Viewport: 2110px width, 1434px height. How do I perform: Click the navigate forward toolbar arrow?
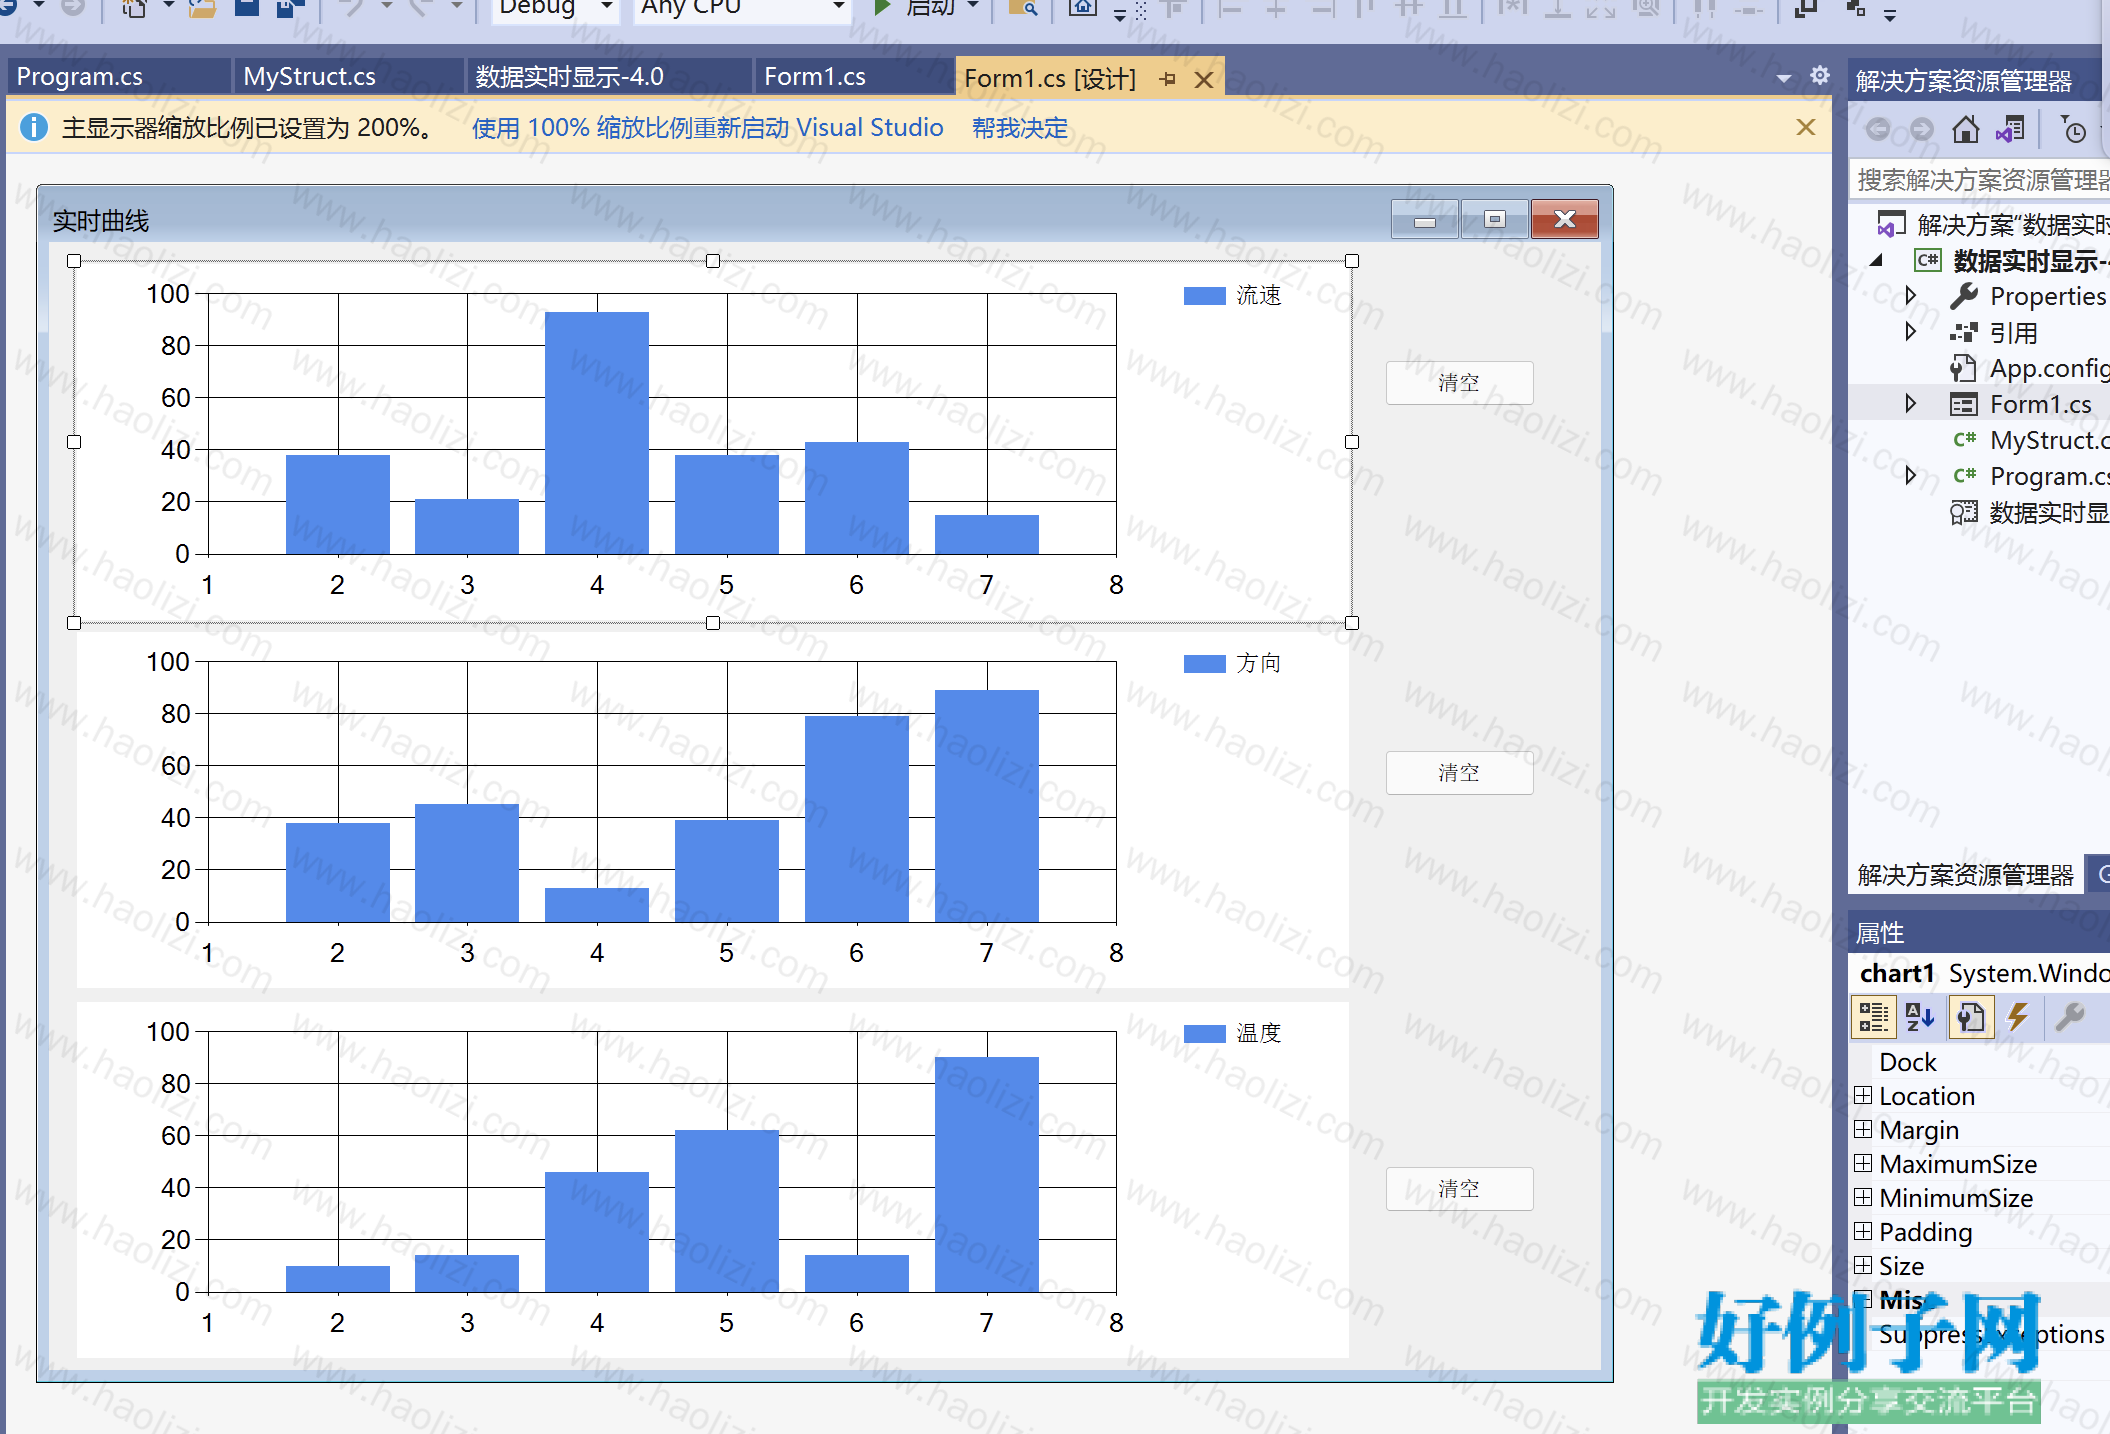pos(72,8)
